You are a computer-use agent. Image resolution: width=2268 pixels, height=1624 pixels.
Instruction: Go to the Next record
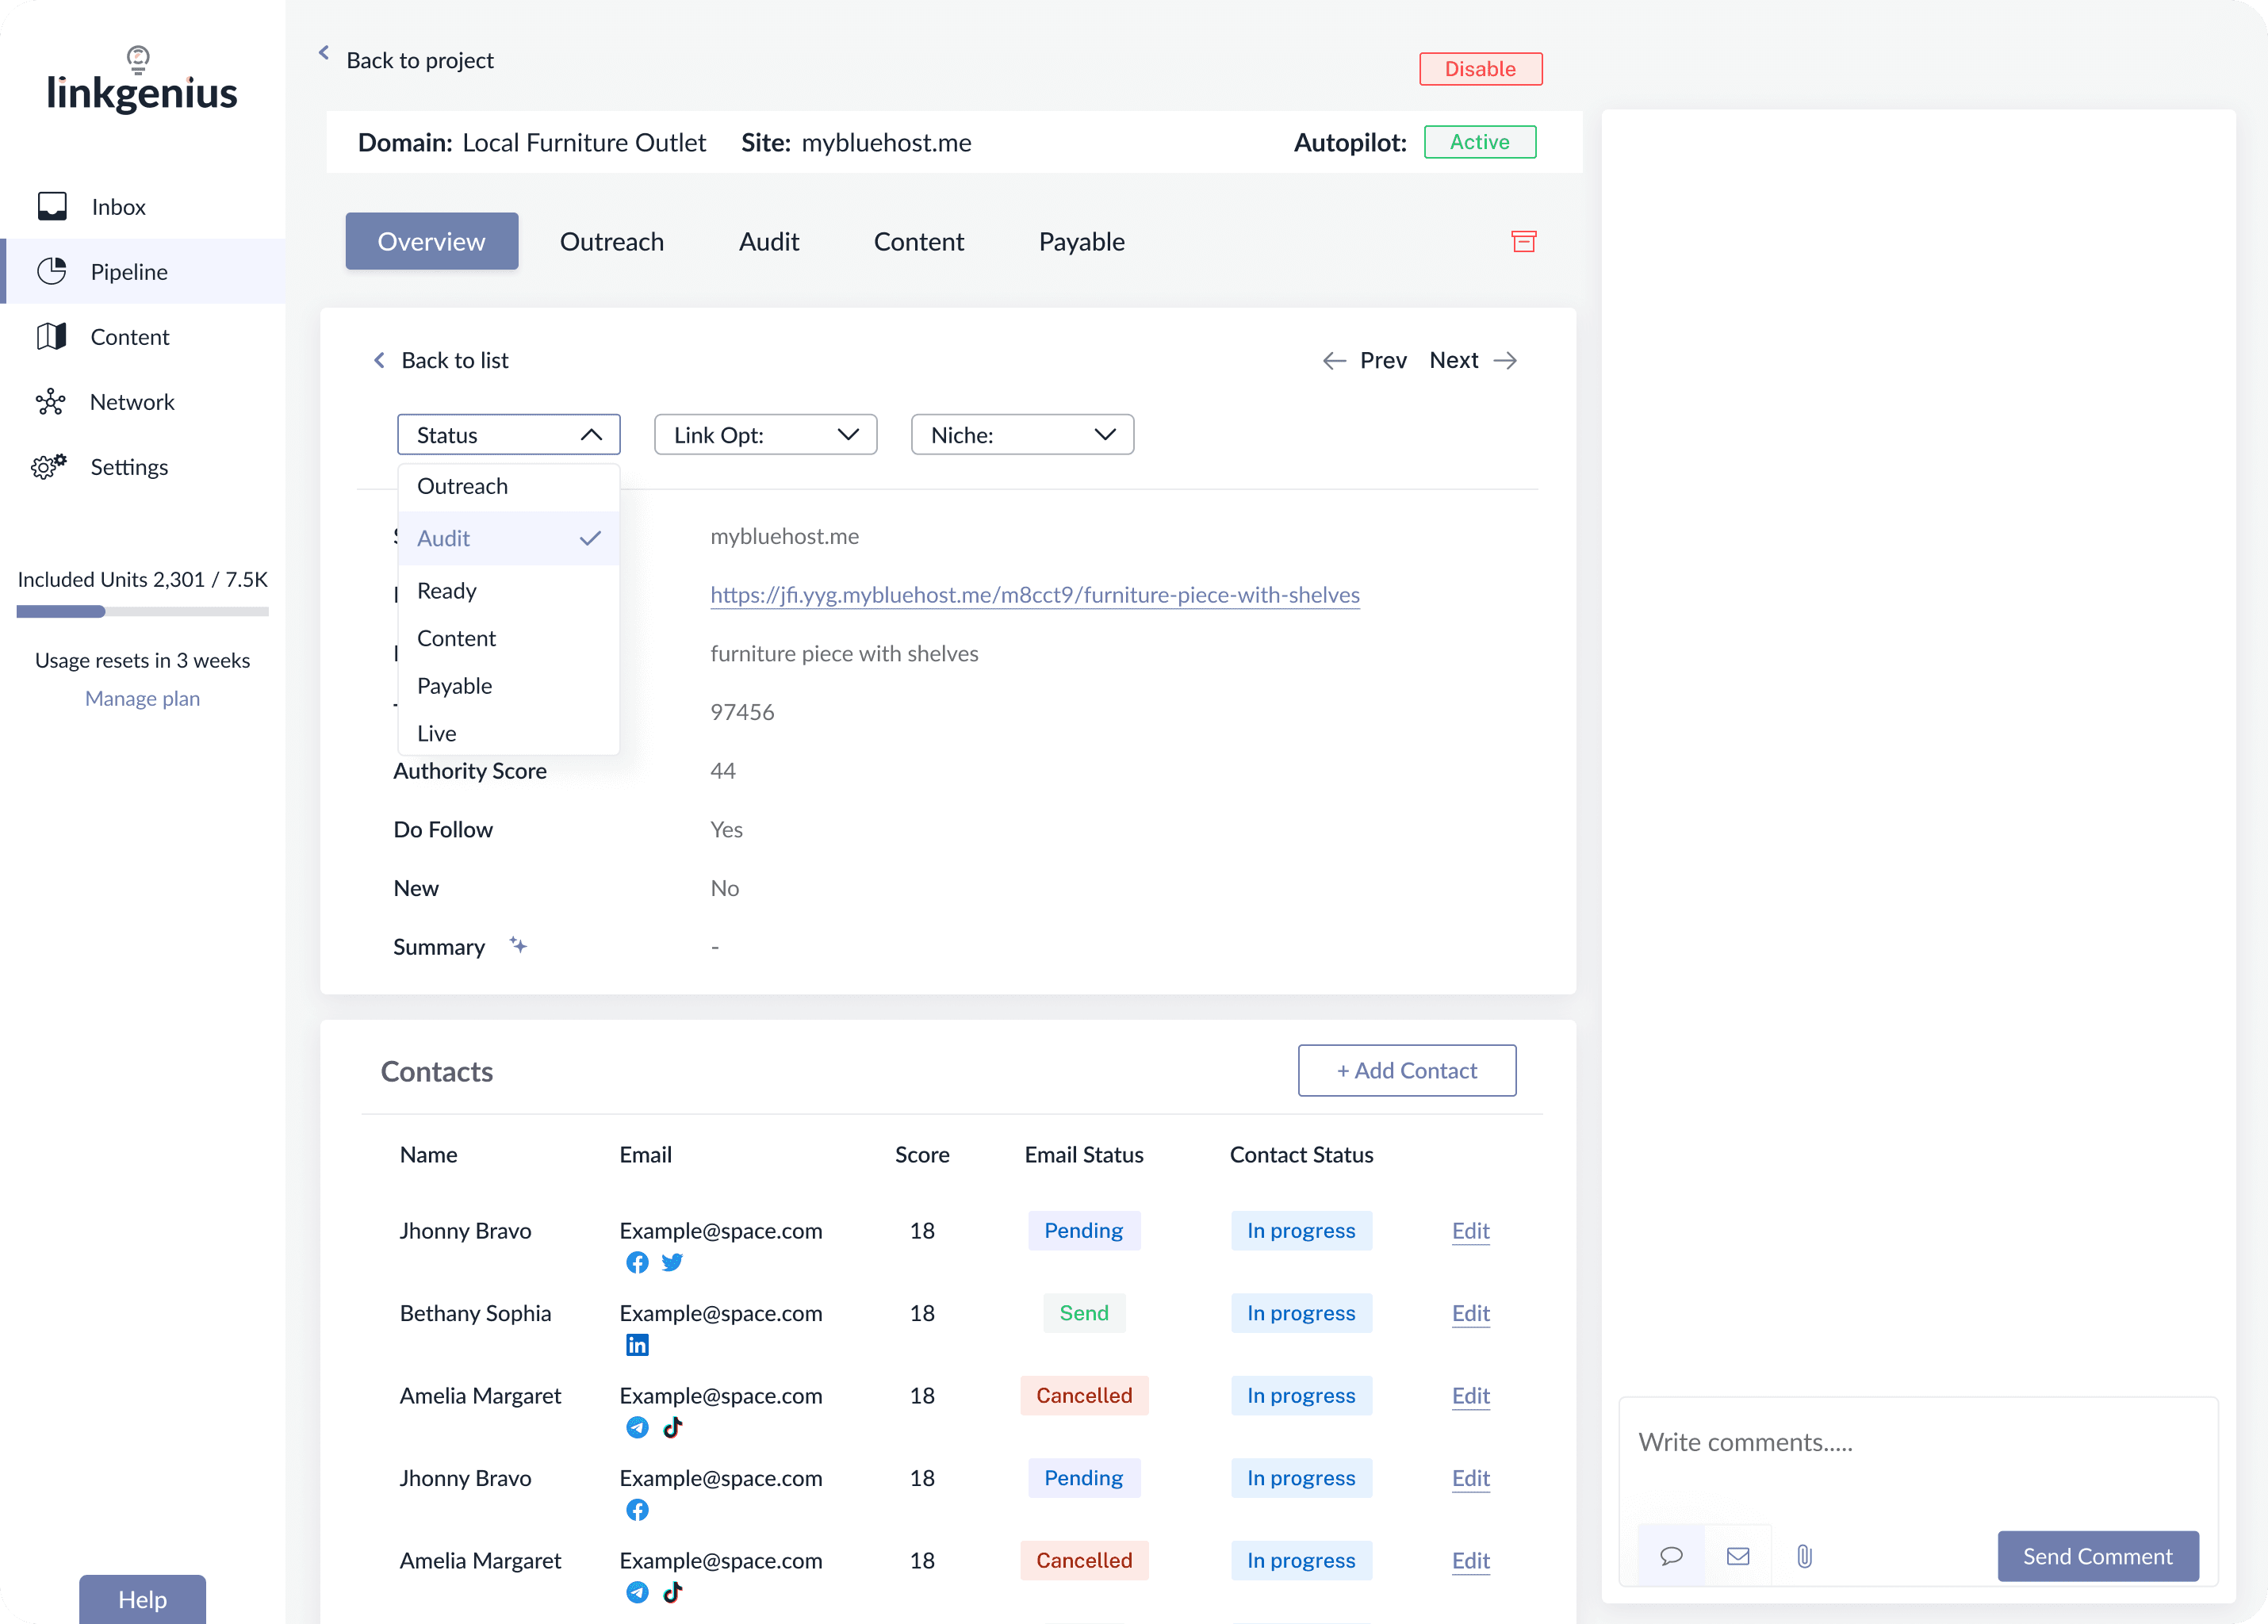1472,360
